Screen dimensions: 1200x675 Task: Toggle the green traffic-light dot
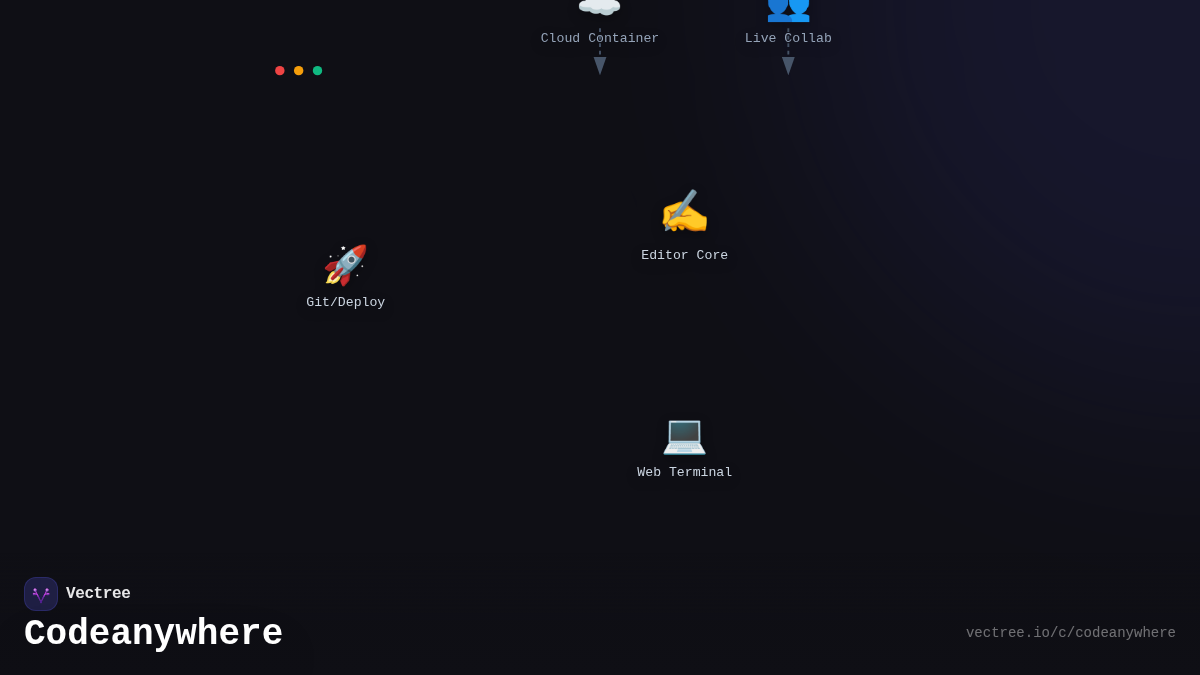click(x=317, y=70)
